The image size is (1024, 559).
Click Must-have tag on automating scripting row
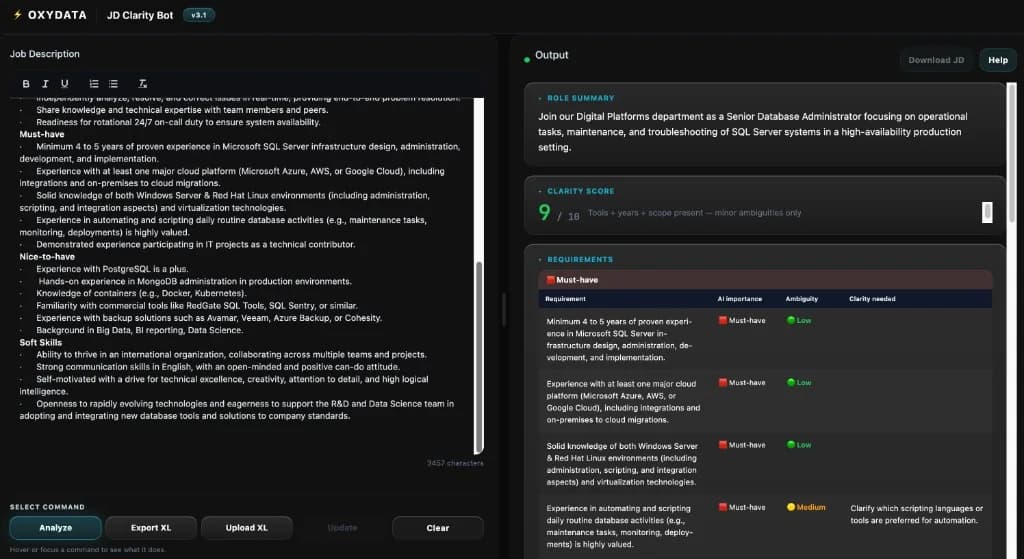742,507
